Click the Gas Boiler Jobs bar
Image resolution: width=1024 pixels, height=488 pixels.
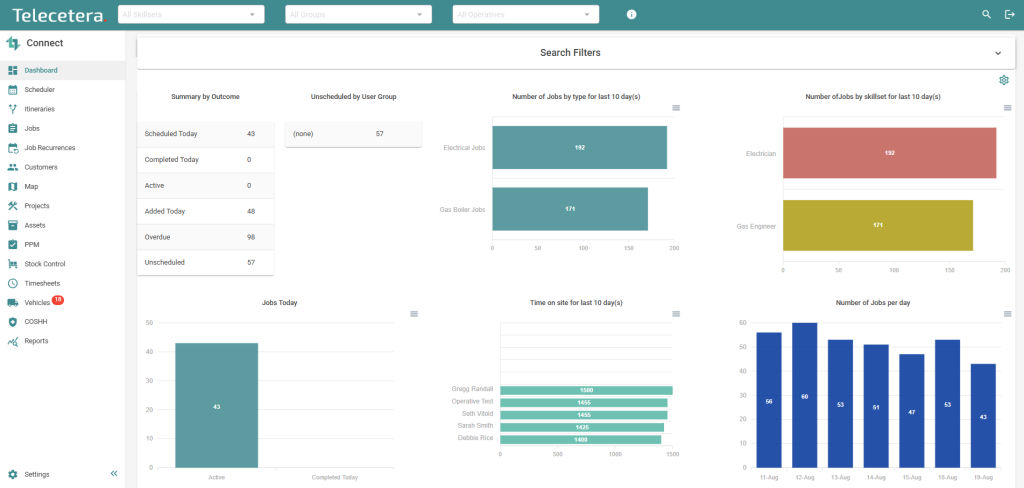[x=570, y=209]
